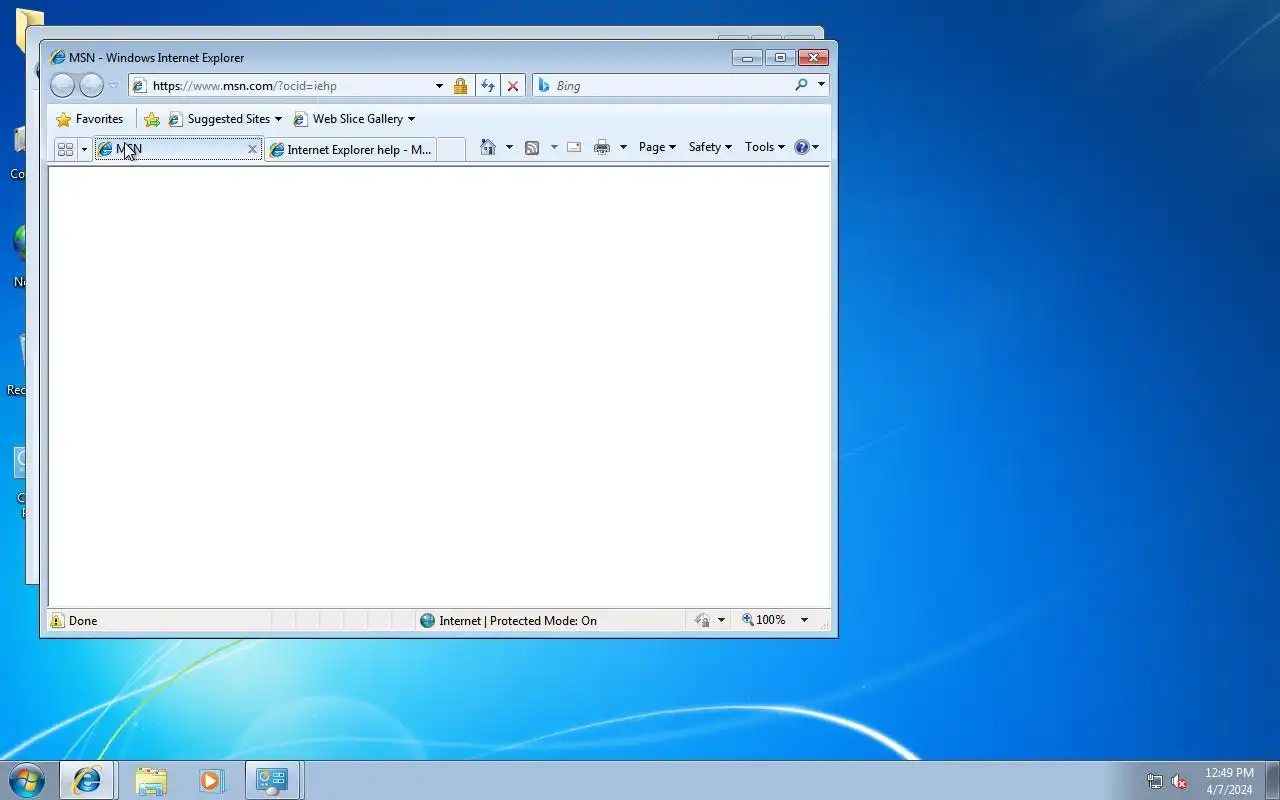The image size is (1280, 800).
Task: Click the Forward navigation button
Action: click(x=91, y=86)
